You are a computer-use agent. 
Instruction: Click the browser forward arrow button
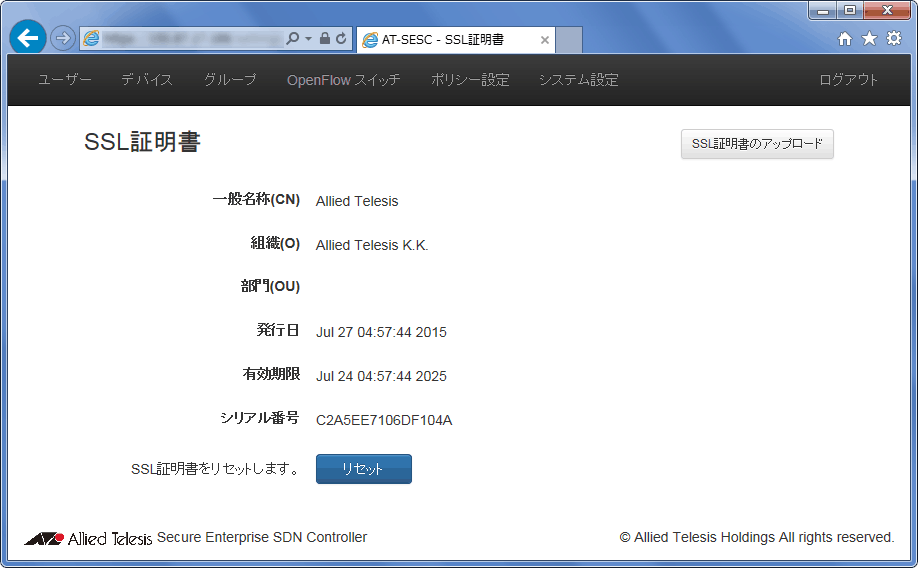[63, 39]
